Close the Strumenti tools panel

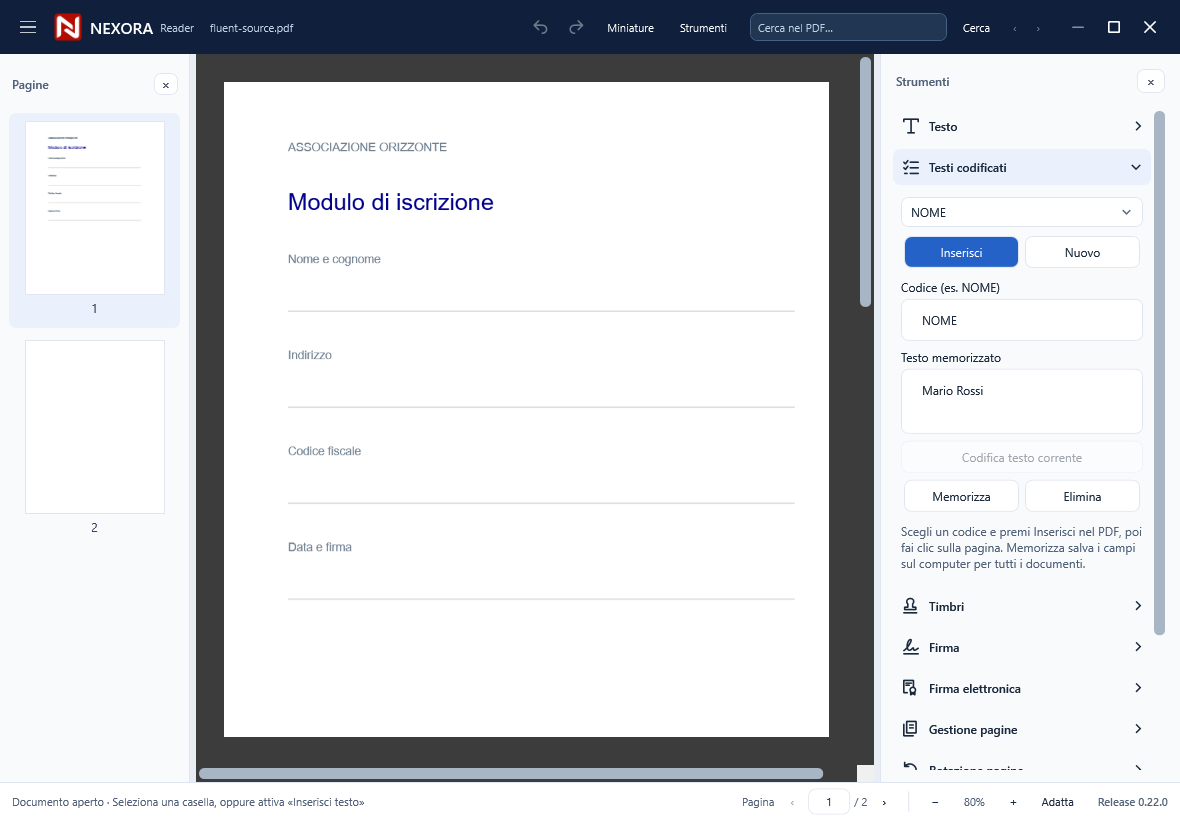1150,82
